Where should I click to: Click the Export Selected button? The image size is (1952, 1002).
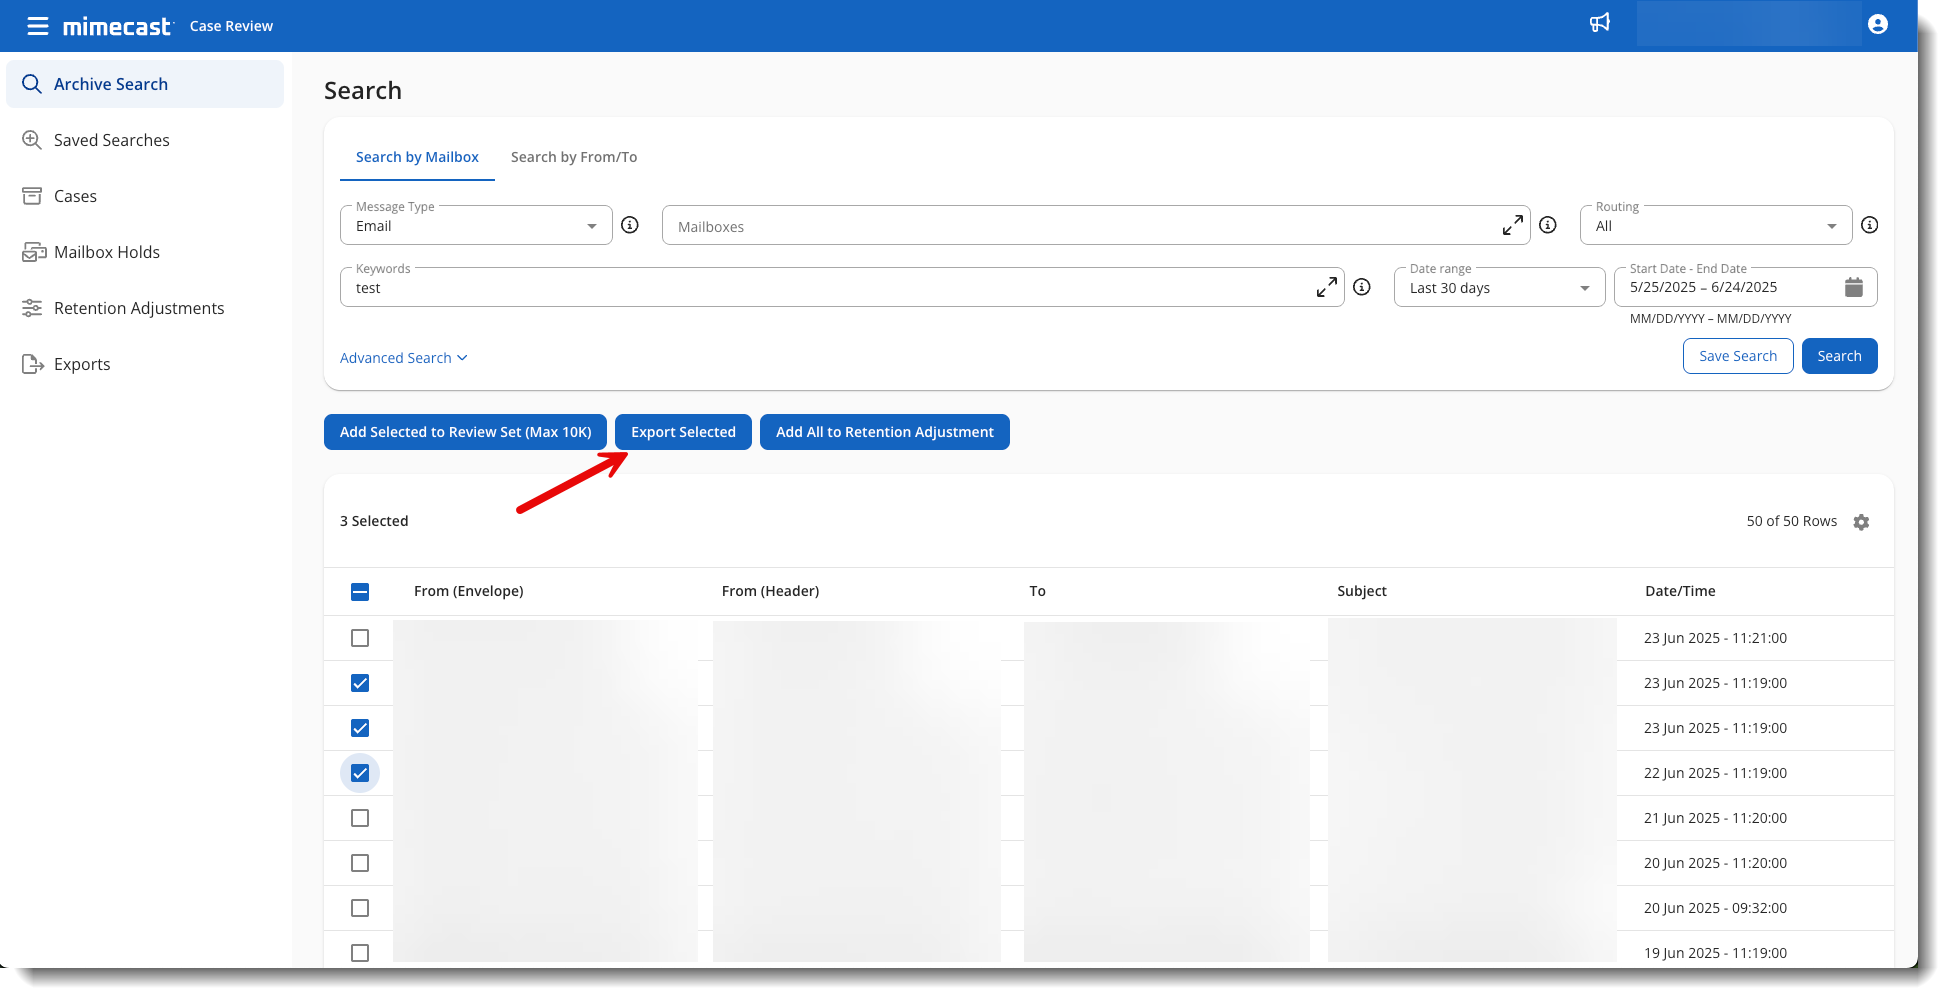(683, 432)
